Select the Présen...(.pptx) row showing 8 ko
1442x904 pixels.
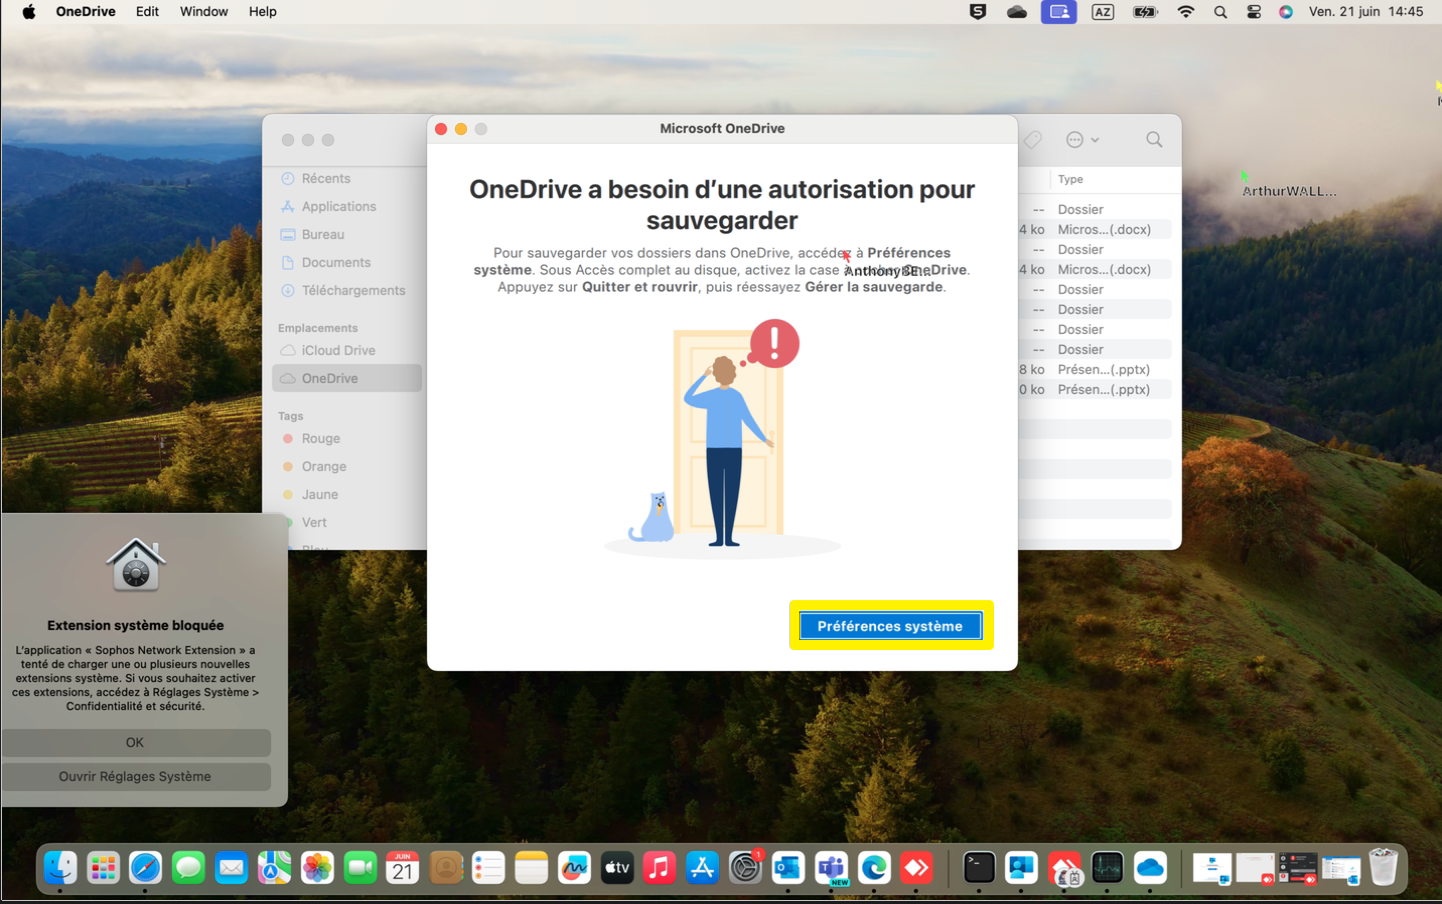[1095, 369]
